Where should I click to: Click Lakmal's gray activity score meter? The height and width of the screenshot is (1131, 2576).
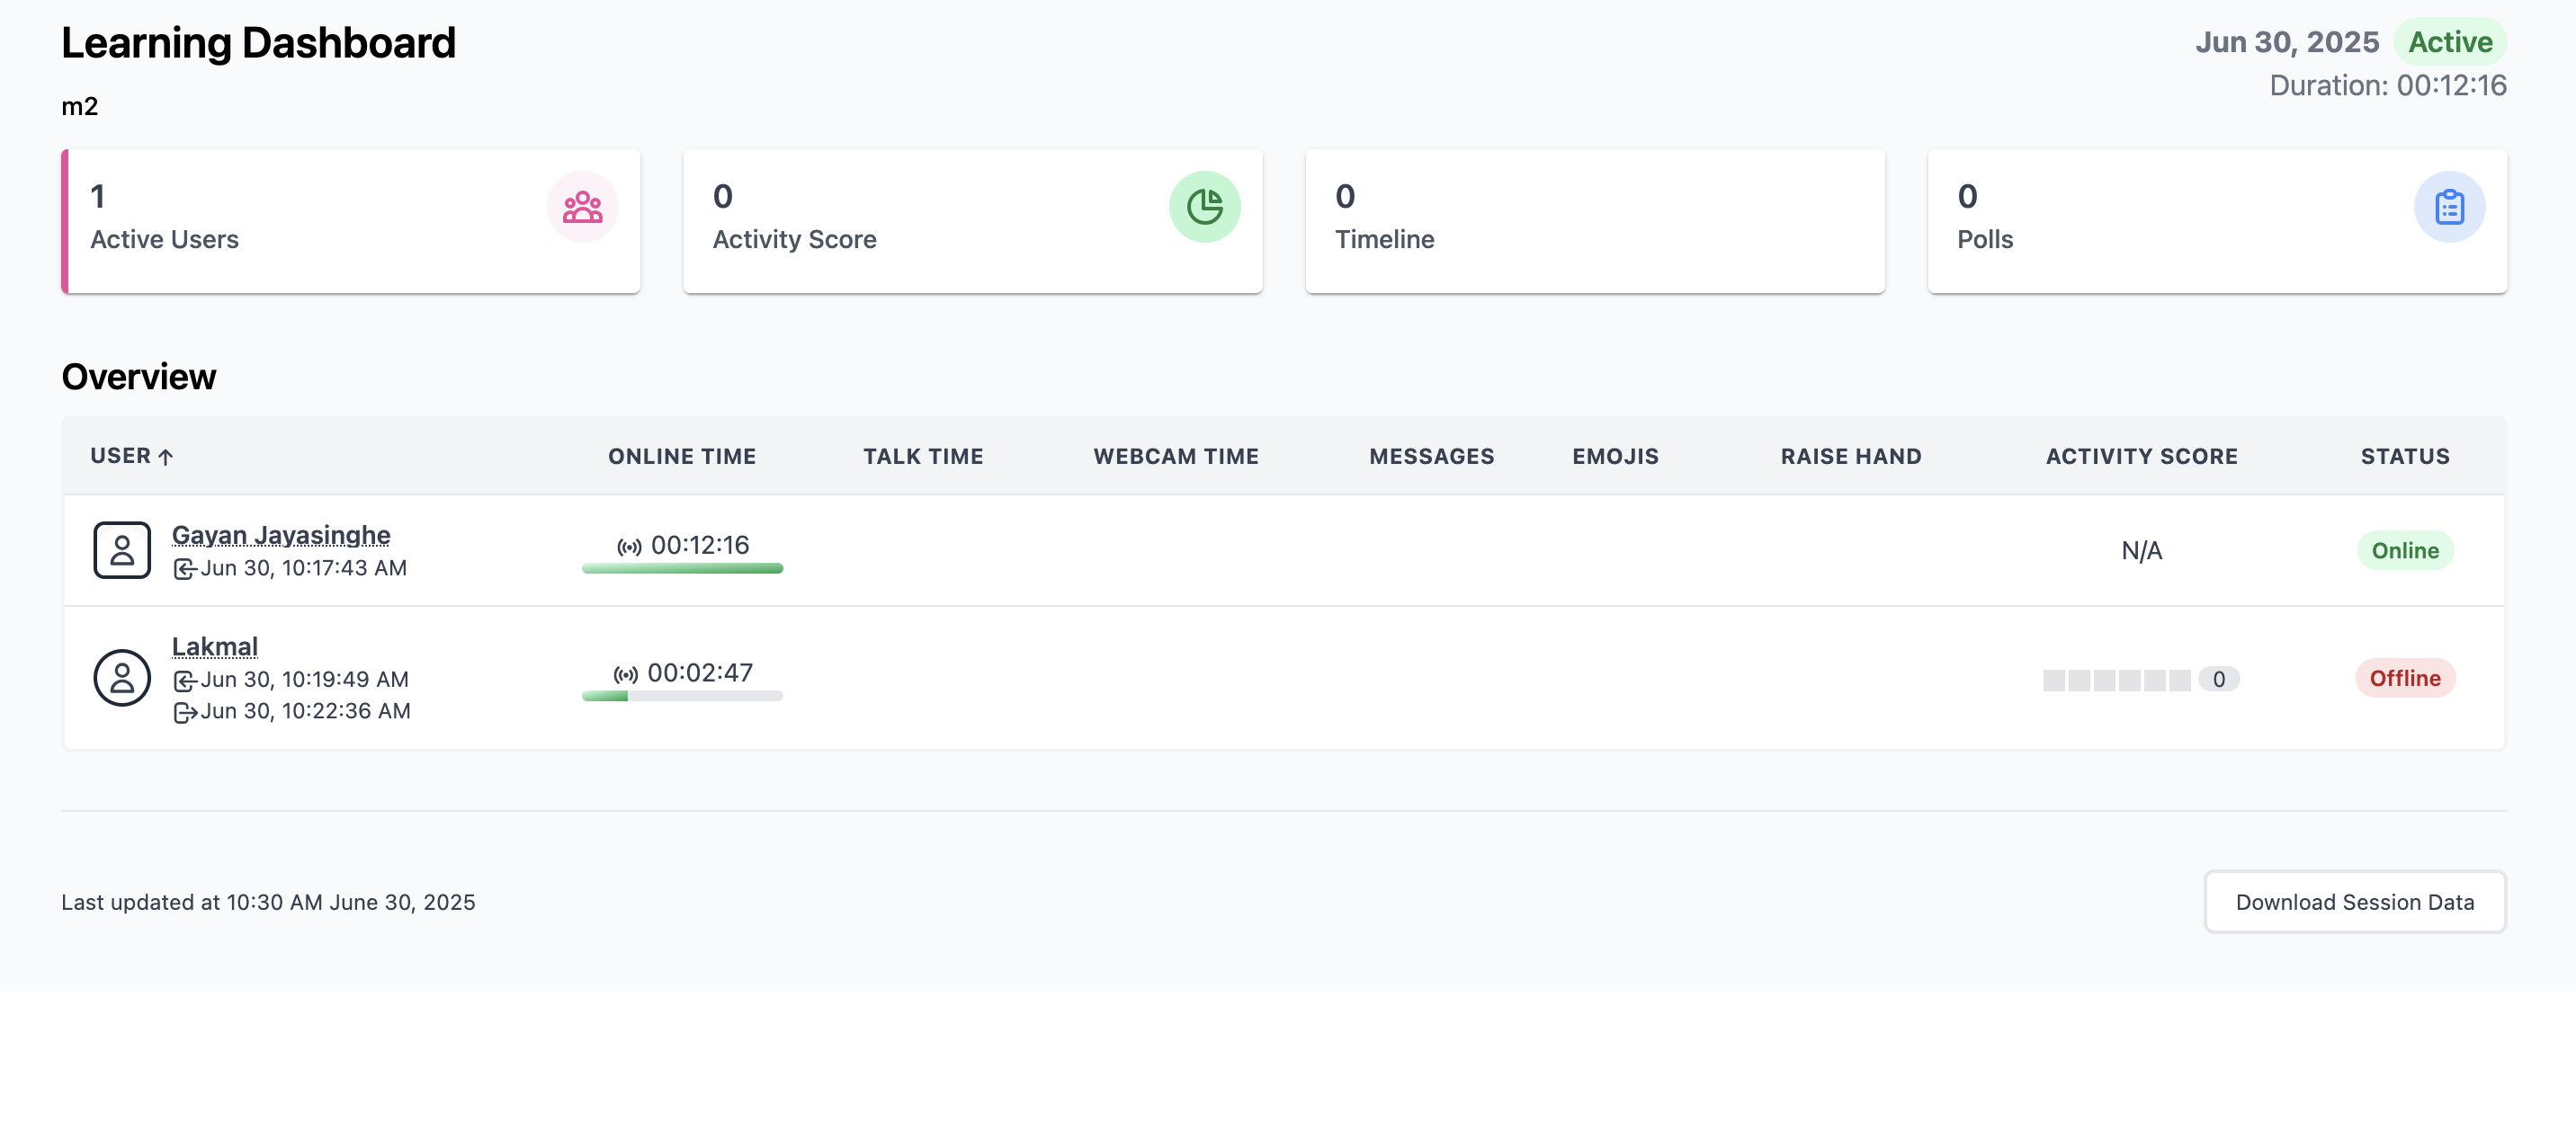coord(2116,680)
